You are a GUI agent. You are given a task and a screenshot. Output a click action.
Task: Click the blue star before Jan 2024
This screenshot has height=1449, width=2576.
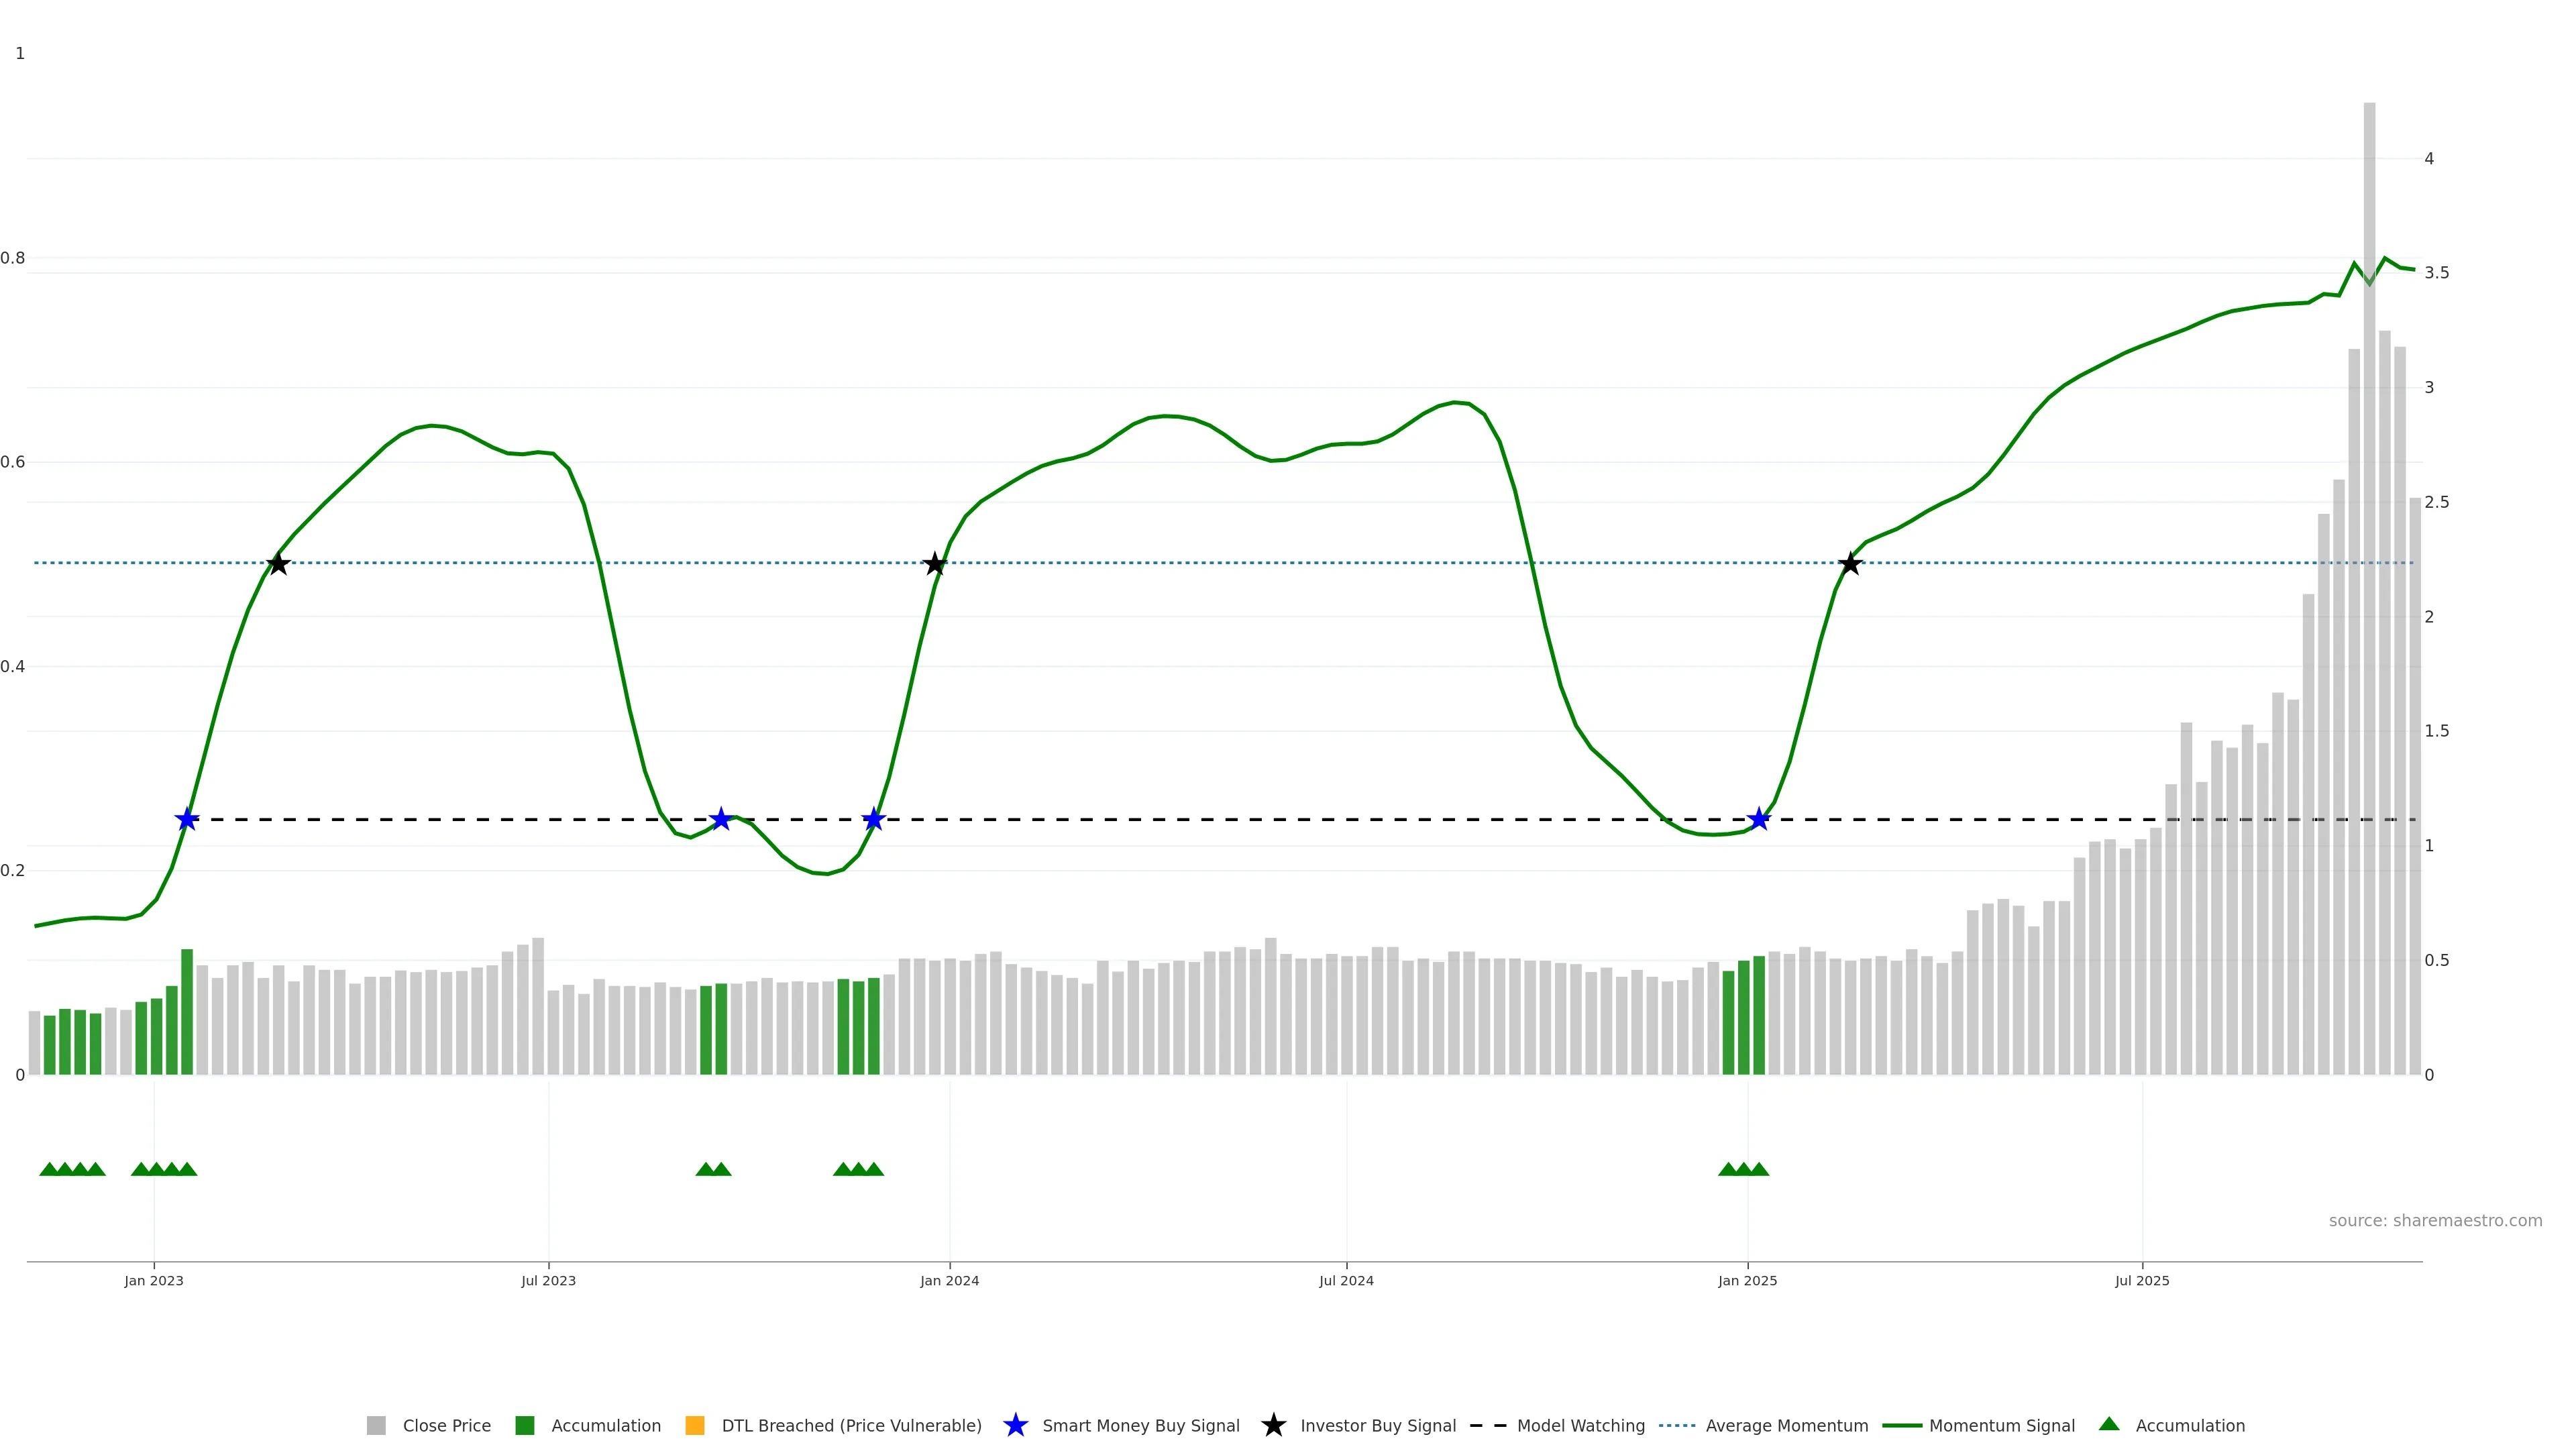(x=873, y=820)
